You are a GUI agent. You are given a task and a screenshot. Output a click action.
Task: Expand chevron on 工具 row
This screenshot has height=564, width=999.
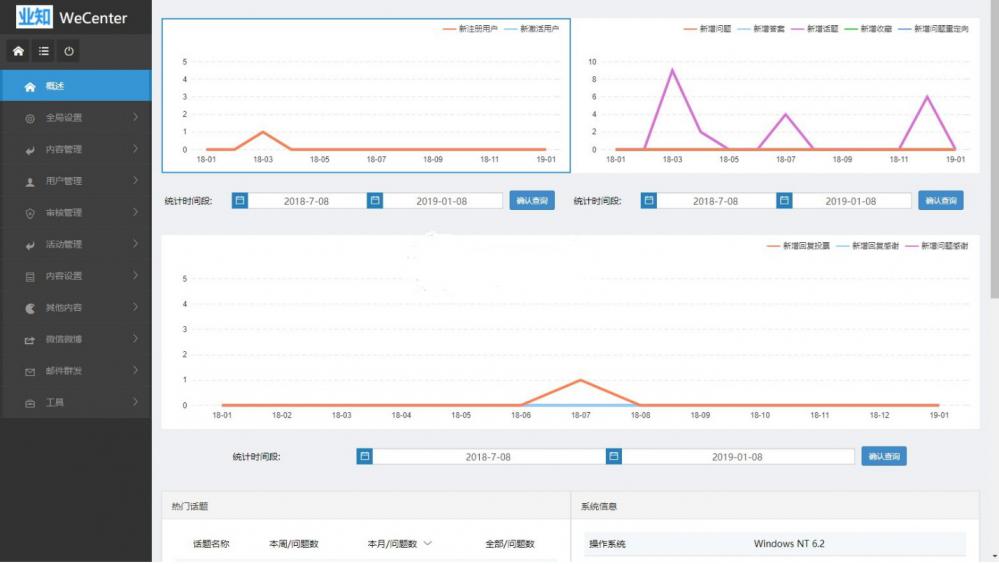(x=136, y=402)
